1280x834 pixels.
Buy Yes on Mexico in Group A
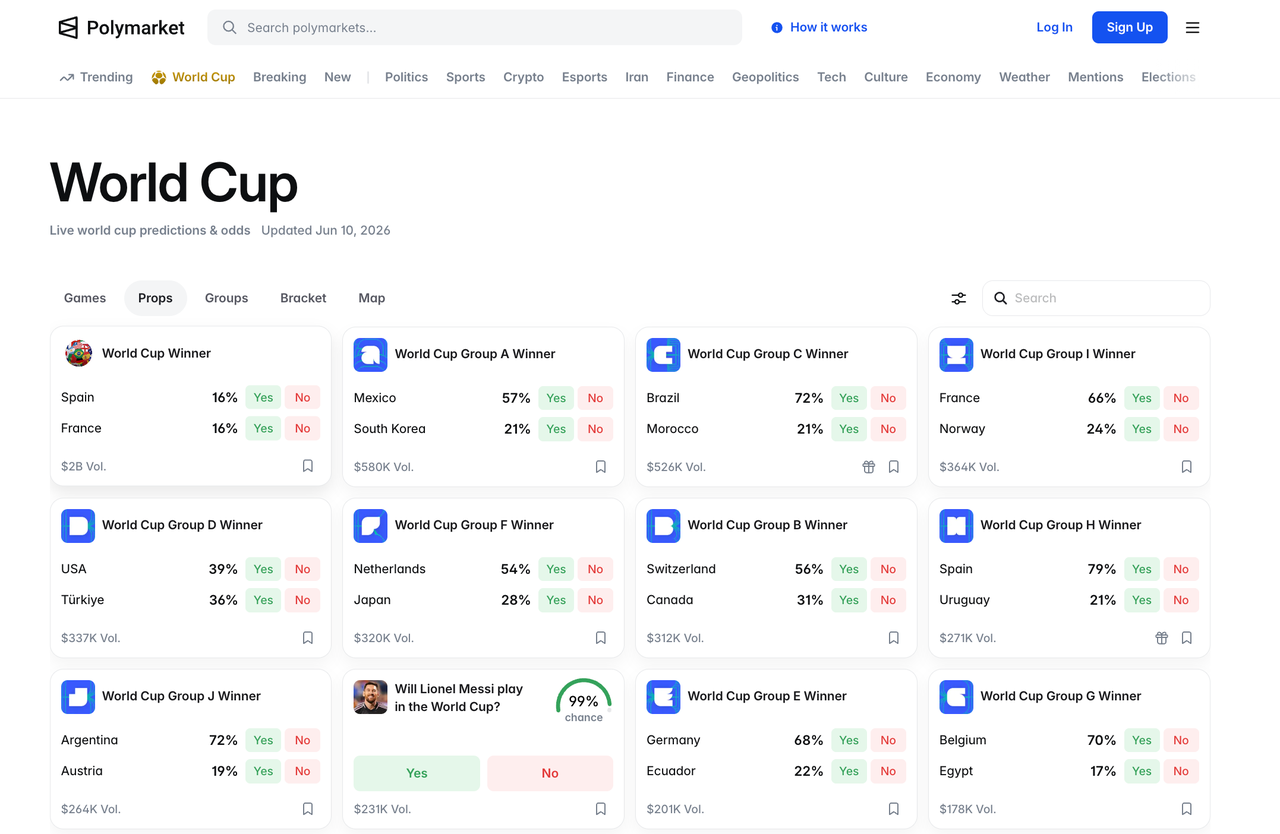556,398
